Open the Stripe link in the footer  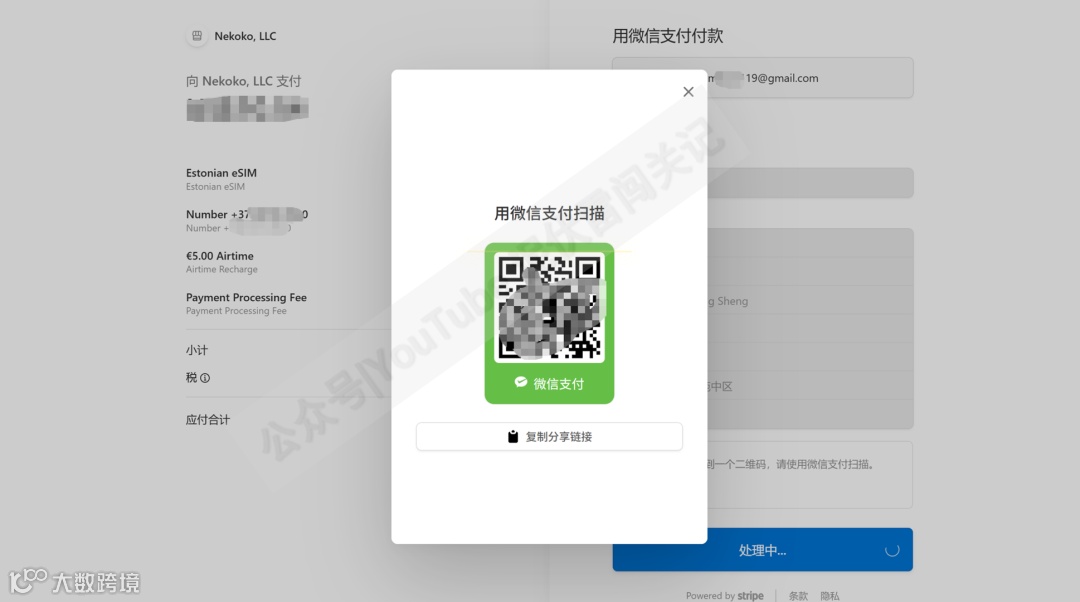click(750, 596)
